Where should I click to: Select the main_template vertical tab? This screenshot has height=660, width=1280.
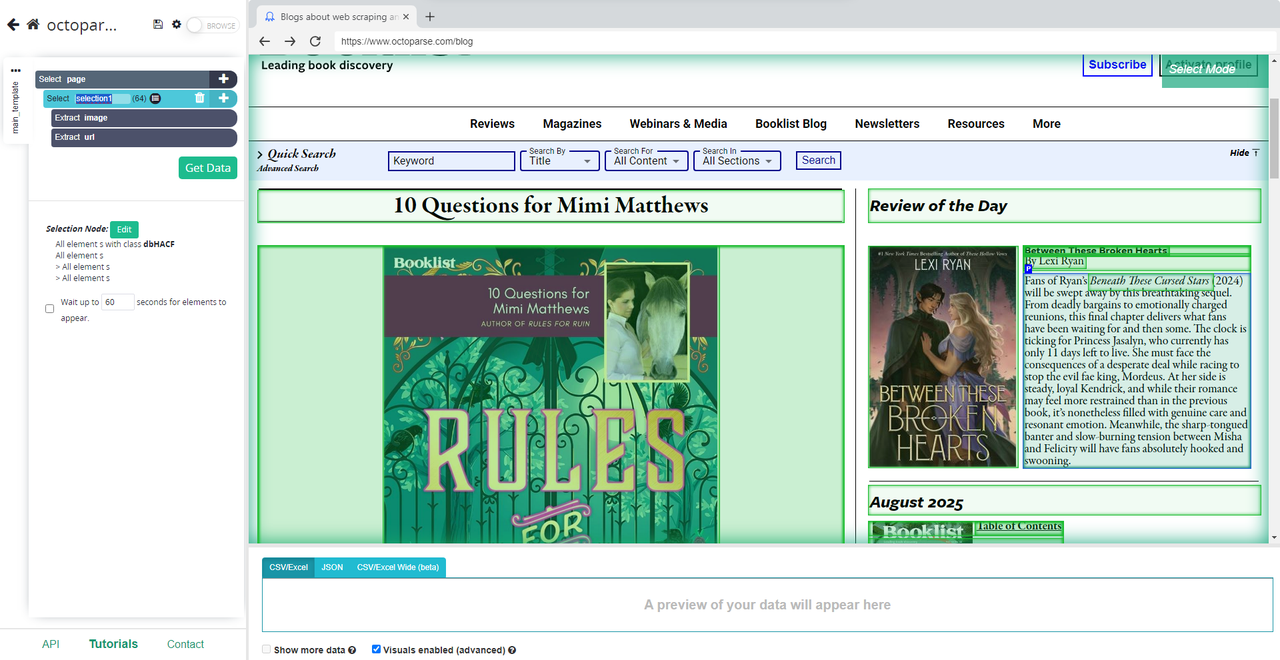(x=15, y=107)
